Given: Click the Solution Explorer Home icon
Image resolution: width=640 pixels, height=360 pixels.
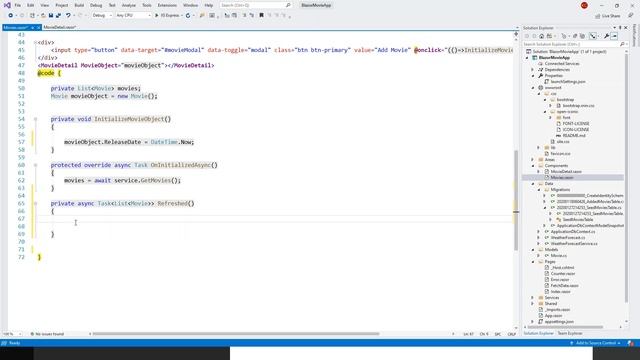Looking at the screenshot, I should click(x=542, y=36).
